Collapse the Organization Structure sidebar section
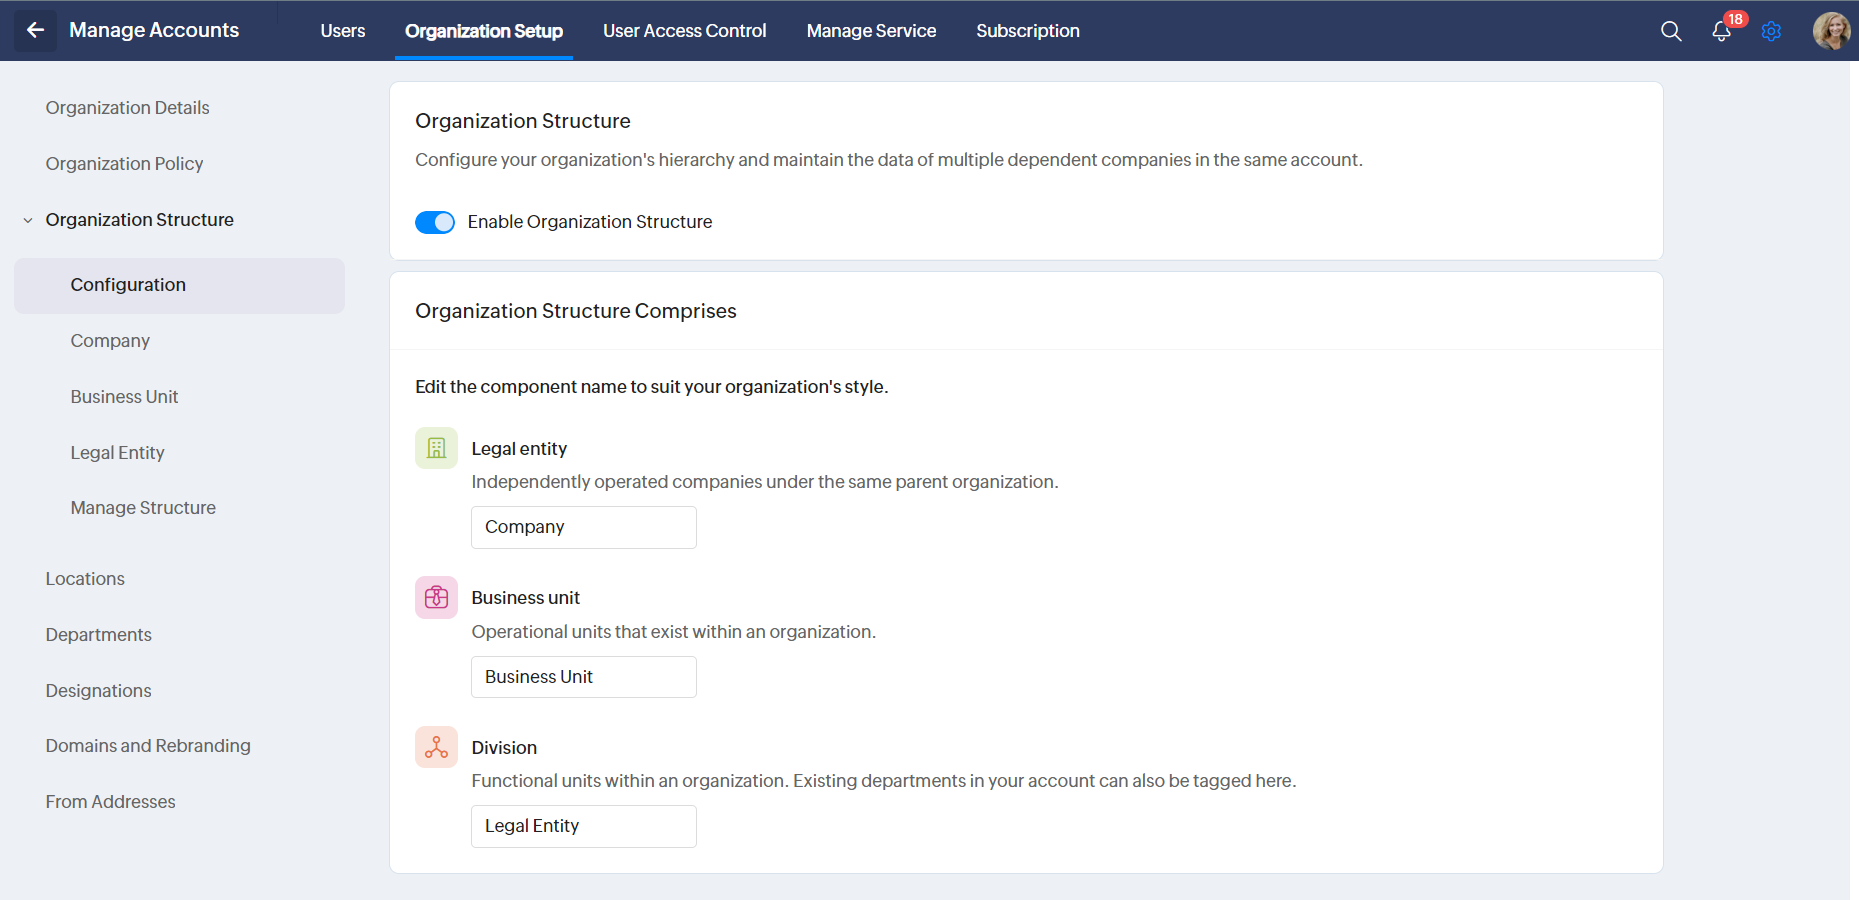 pos(28,220)
